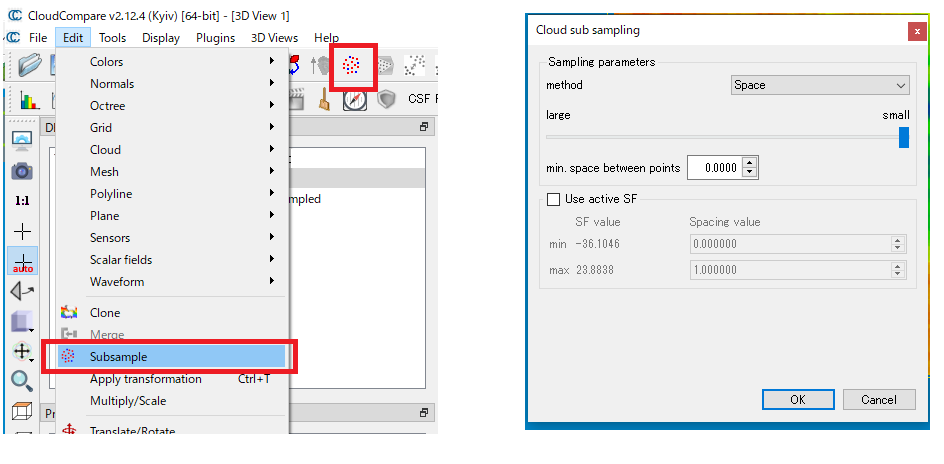Viewport: 944px width, 464px height.
Task: Click the triangle with curved arrow view icon
Action: pos(22,292)
